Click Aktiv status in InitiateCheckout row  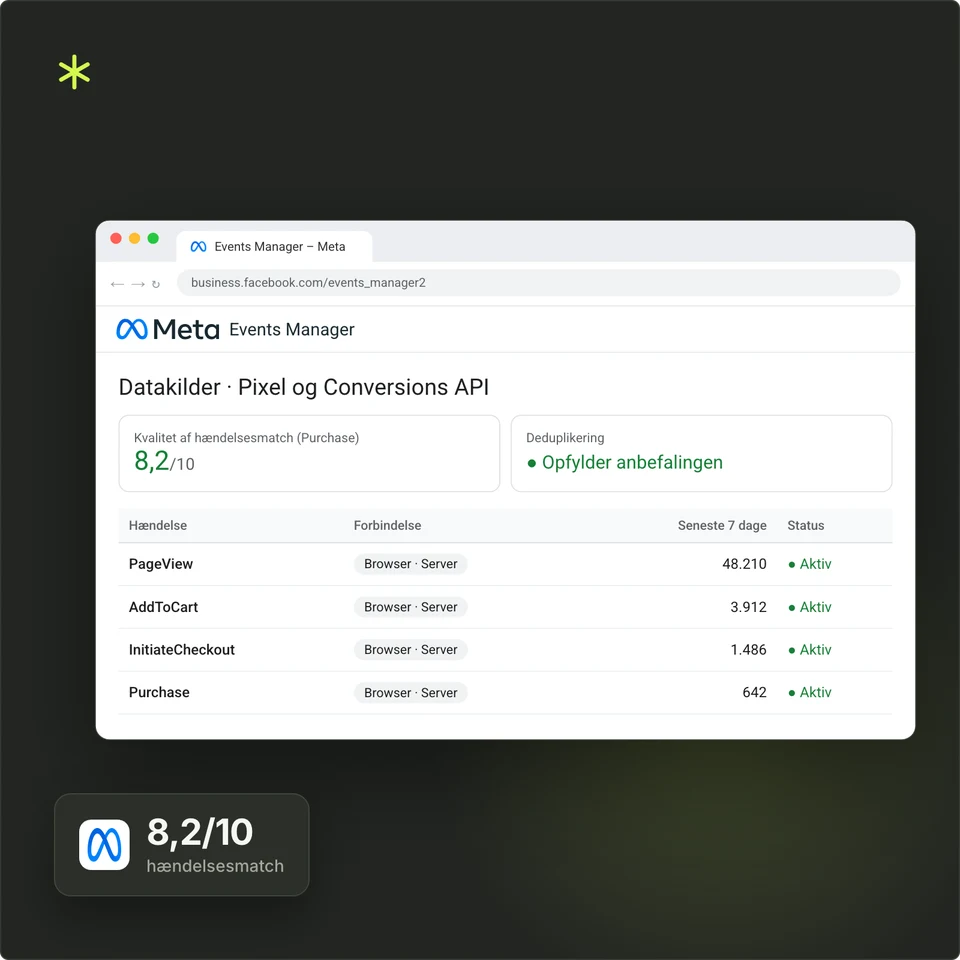click(810, 650)
